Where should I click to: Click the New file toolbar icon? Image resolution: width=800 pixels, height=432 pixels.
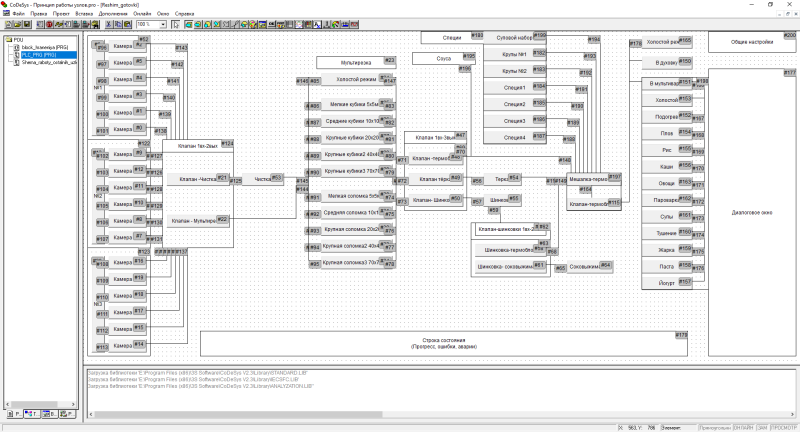6,23
